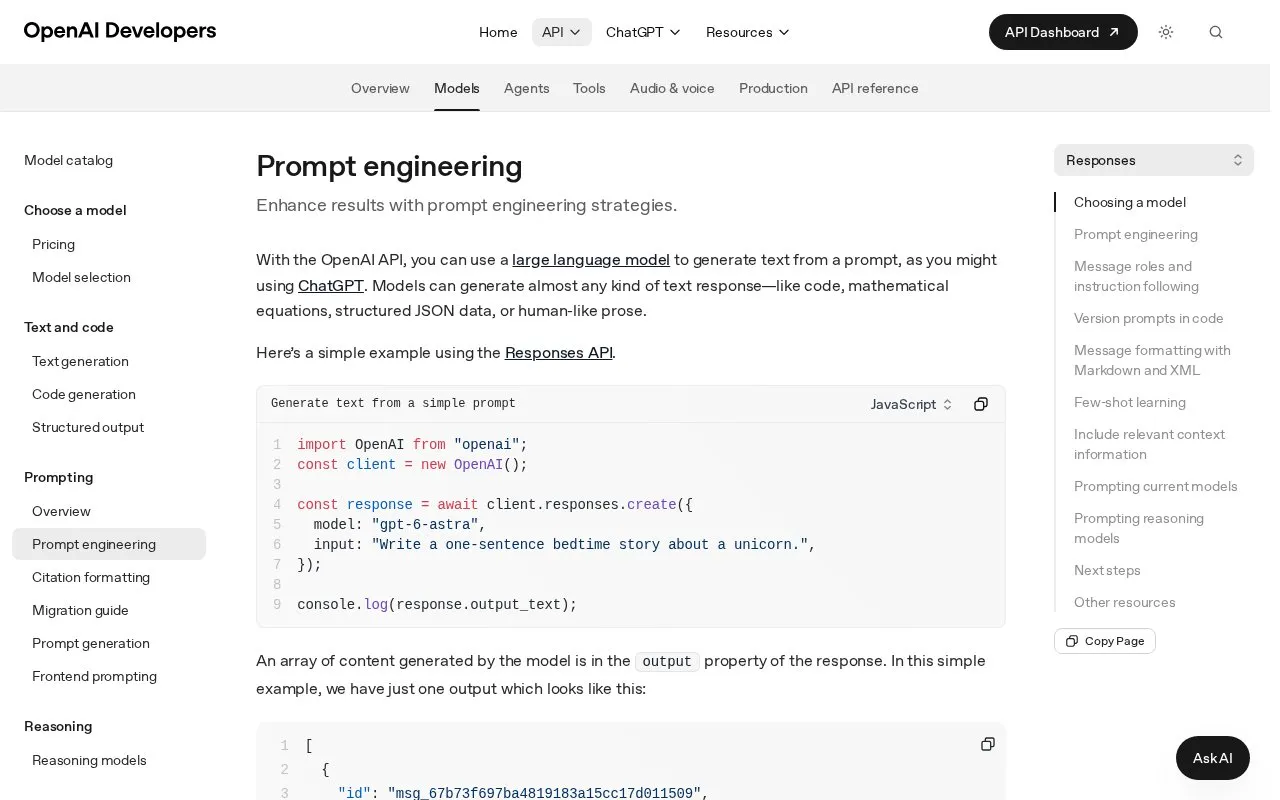Open Text generation in the sidebar
This screenshot has height=800, width=1280.
coord(80,361)
